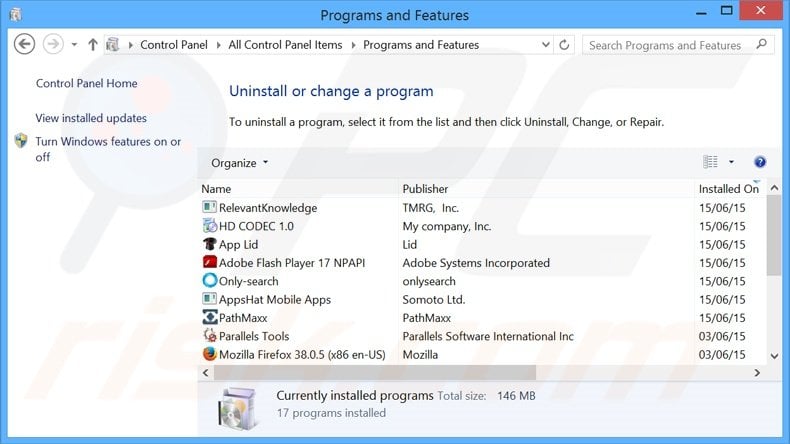Click the horizontal scrollbar right arrow
790x444 pixels.
coord(757,372)
